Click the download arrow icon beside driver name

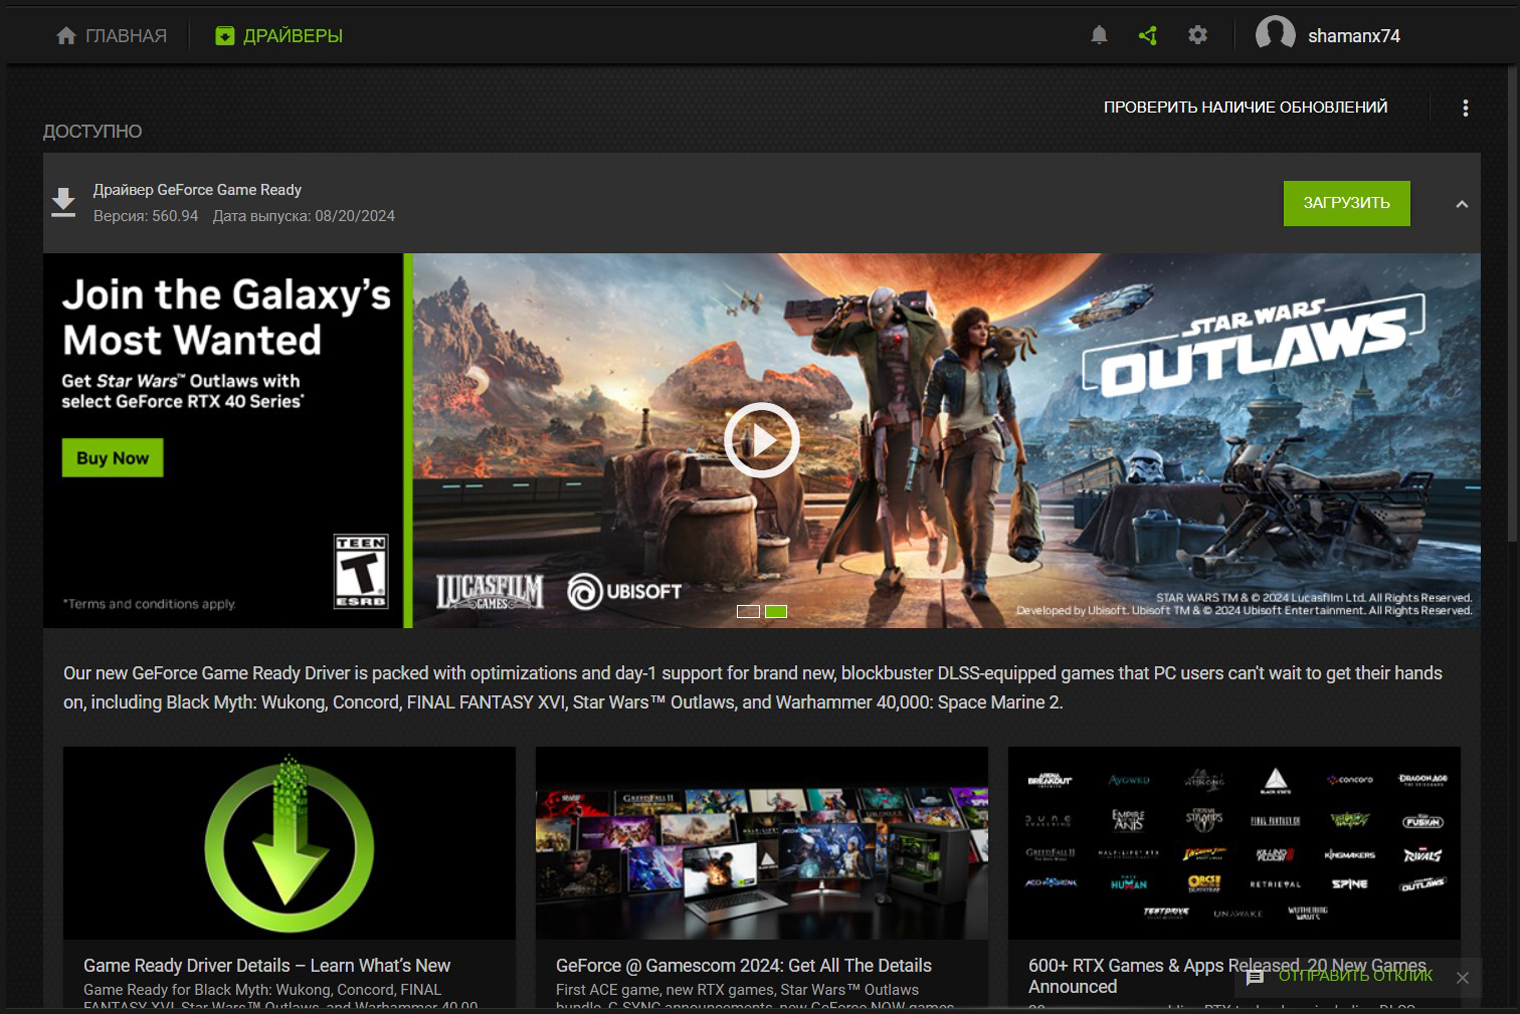(x=64, y=202)
